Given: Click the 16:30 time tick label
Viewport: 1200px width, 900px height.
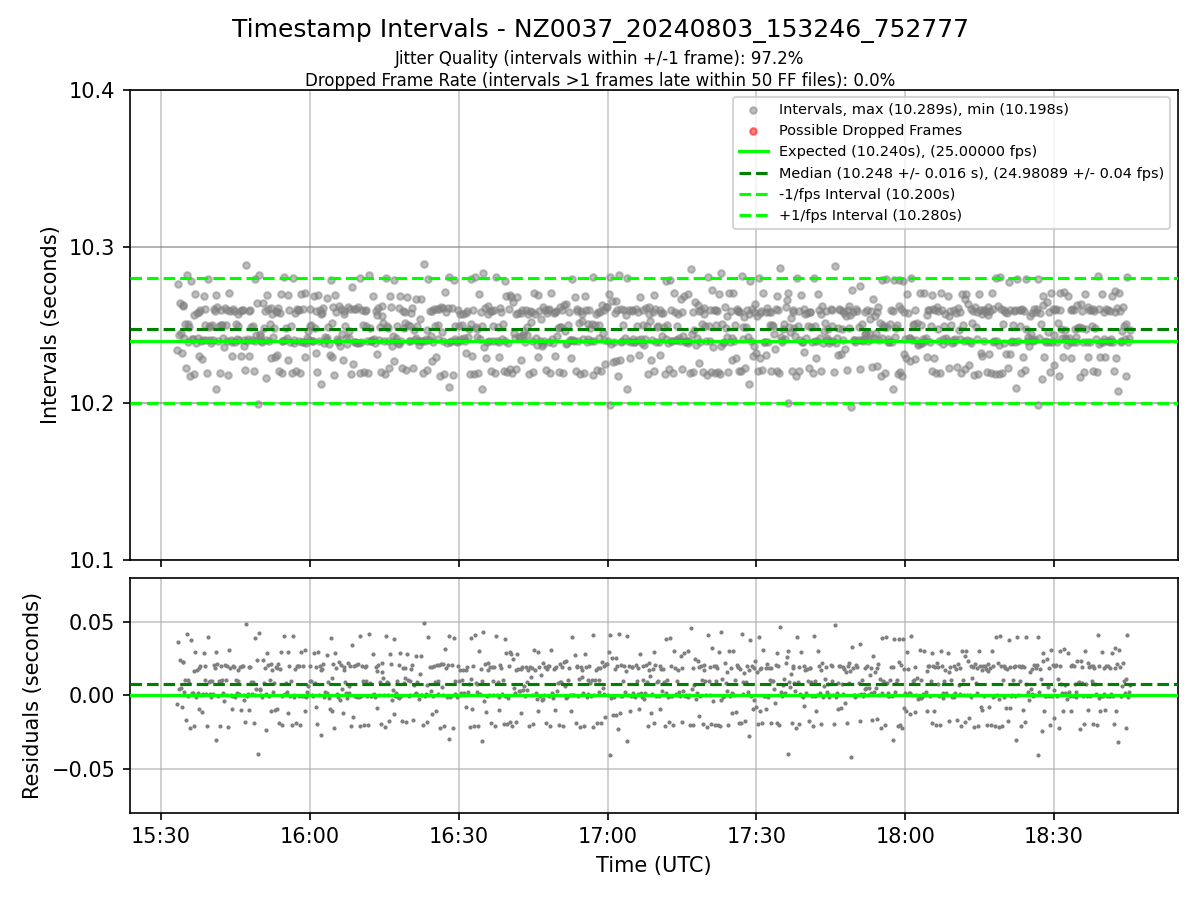Looking at the screenshot, I should pos(459,834).
